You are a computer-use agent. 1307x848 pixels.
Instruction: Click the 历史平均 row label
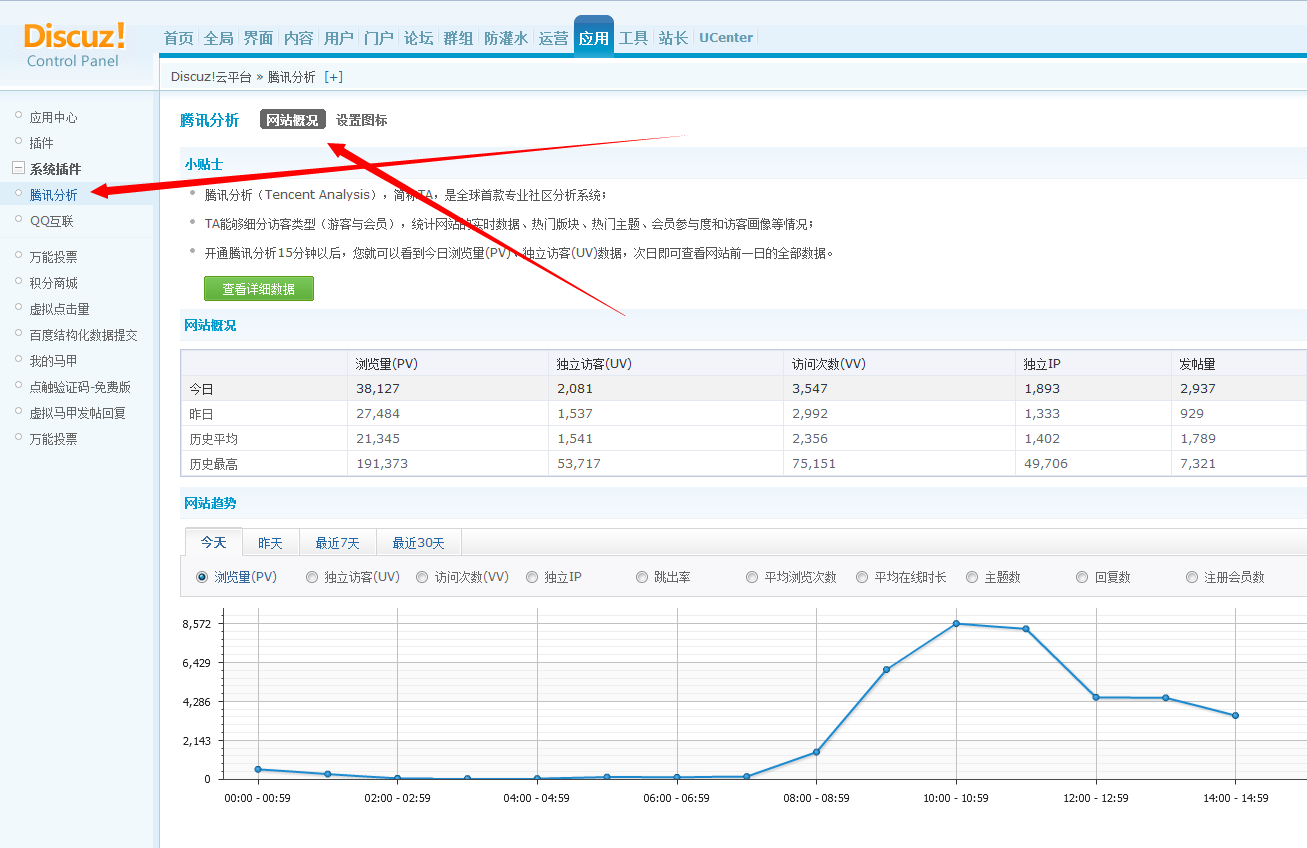point(214,439)
